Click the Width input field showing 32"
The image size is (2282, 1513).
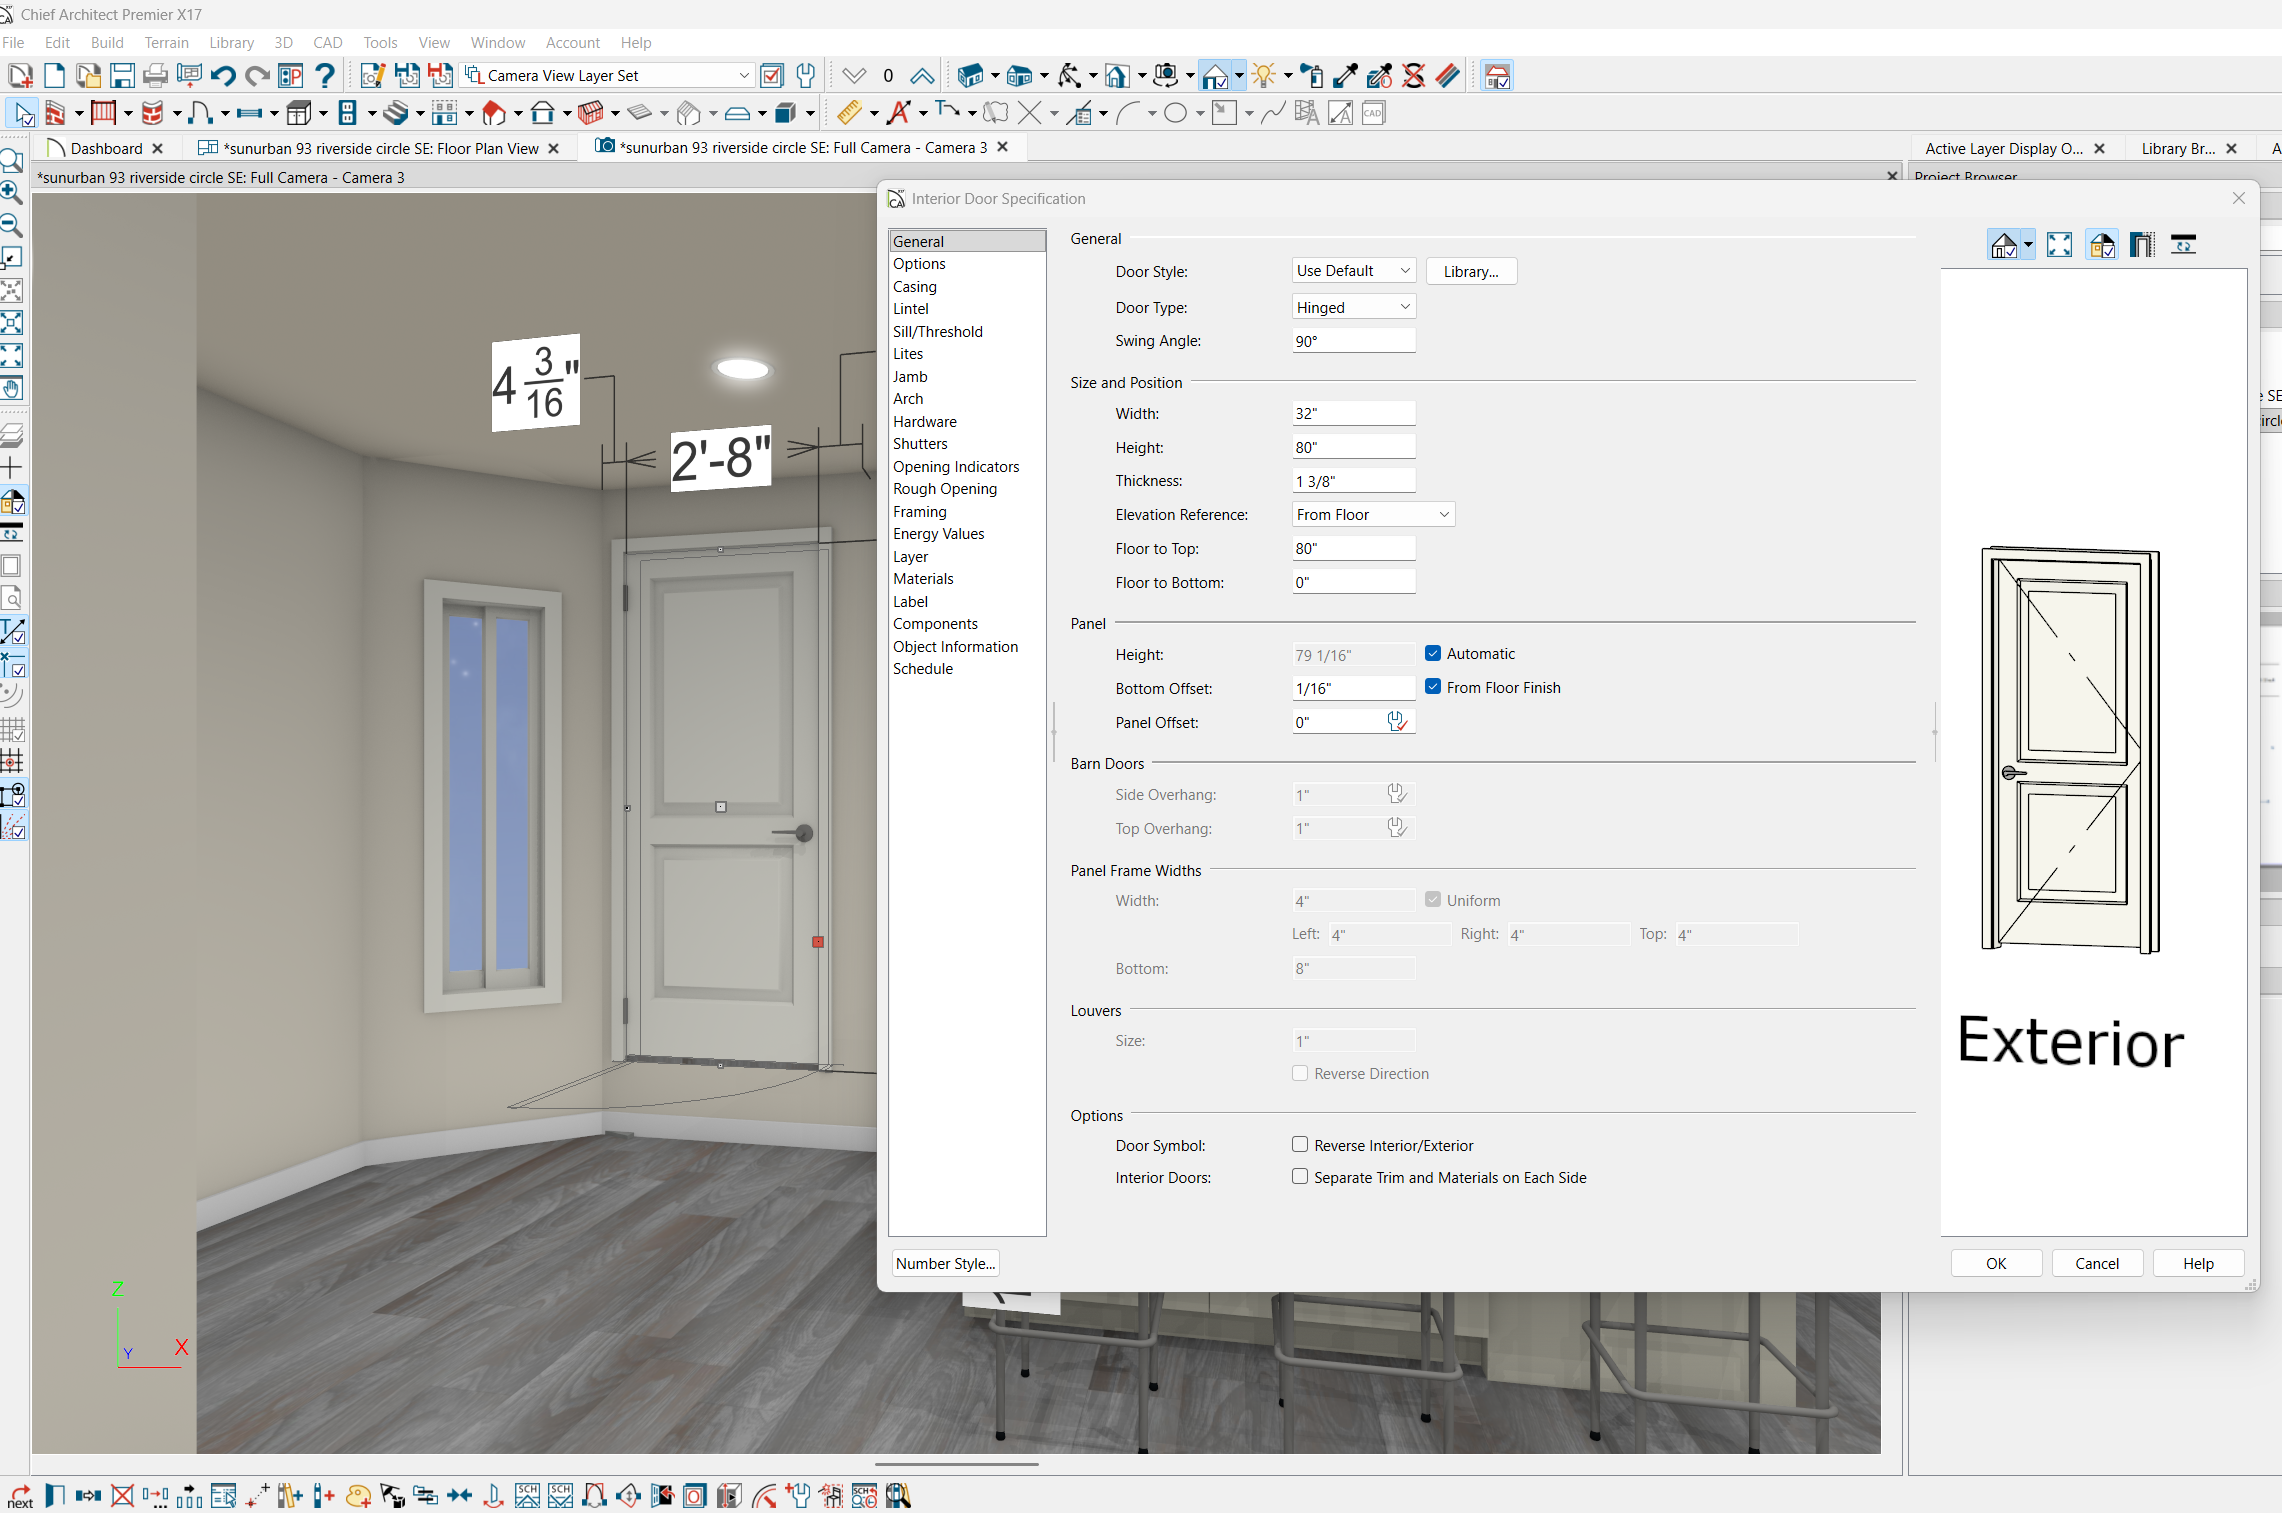[1353, 414]
